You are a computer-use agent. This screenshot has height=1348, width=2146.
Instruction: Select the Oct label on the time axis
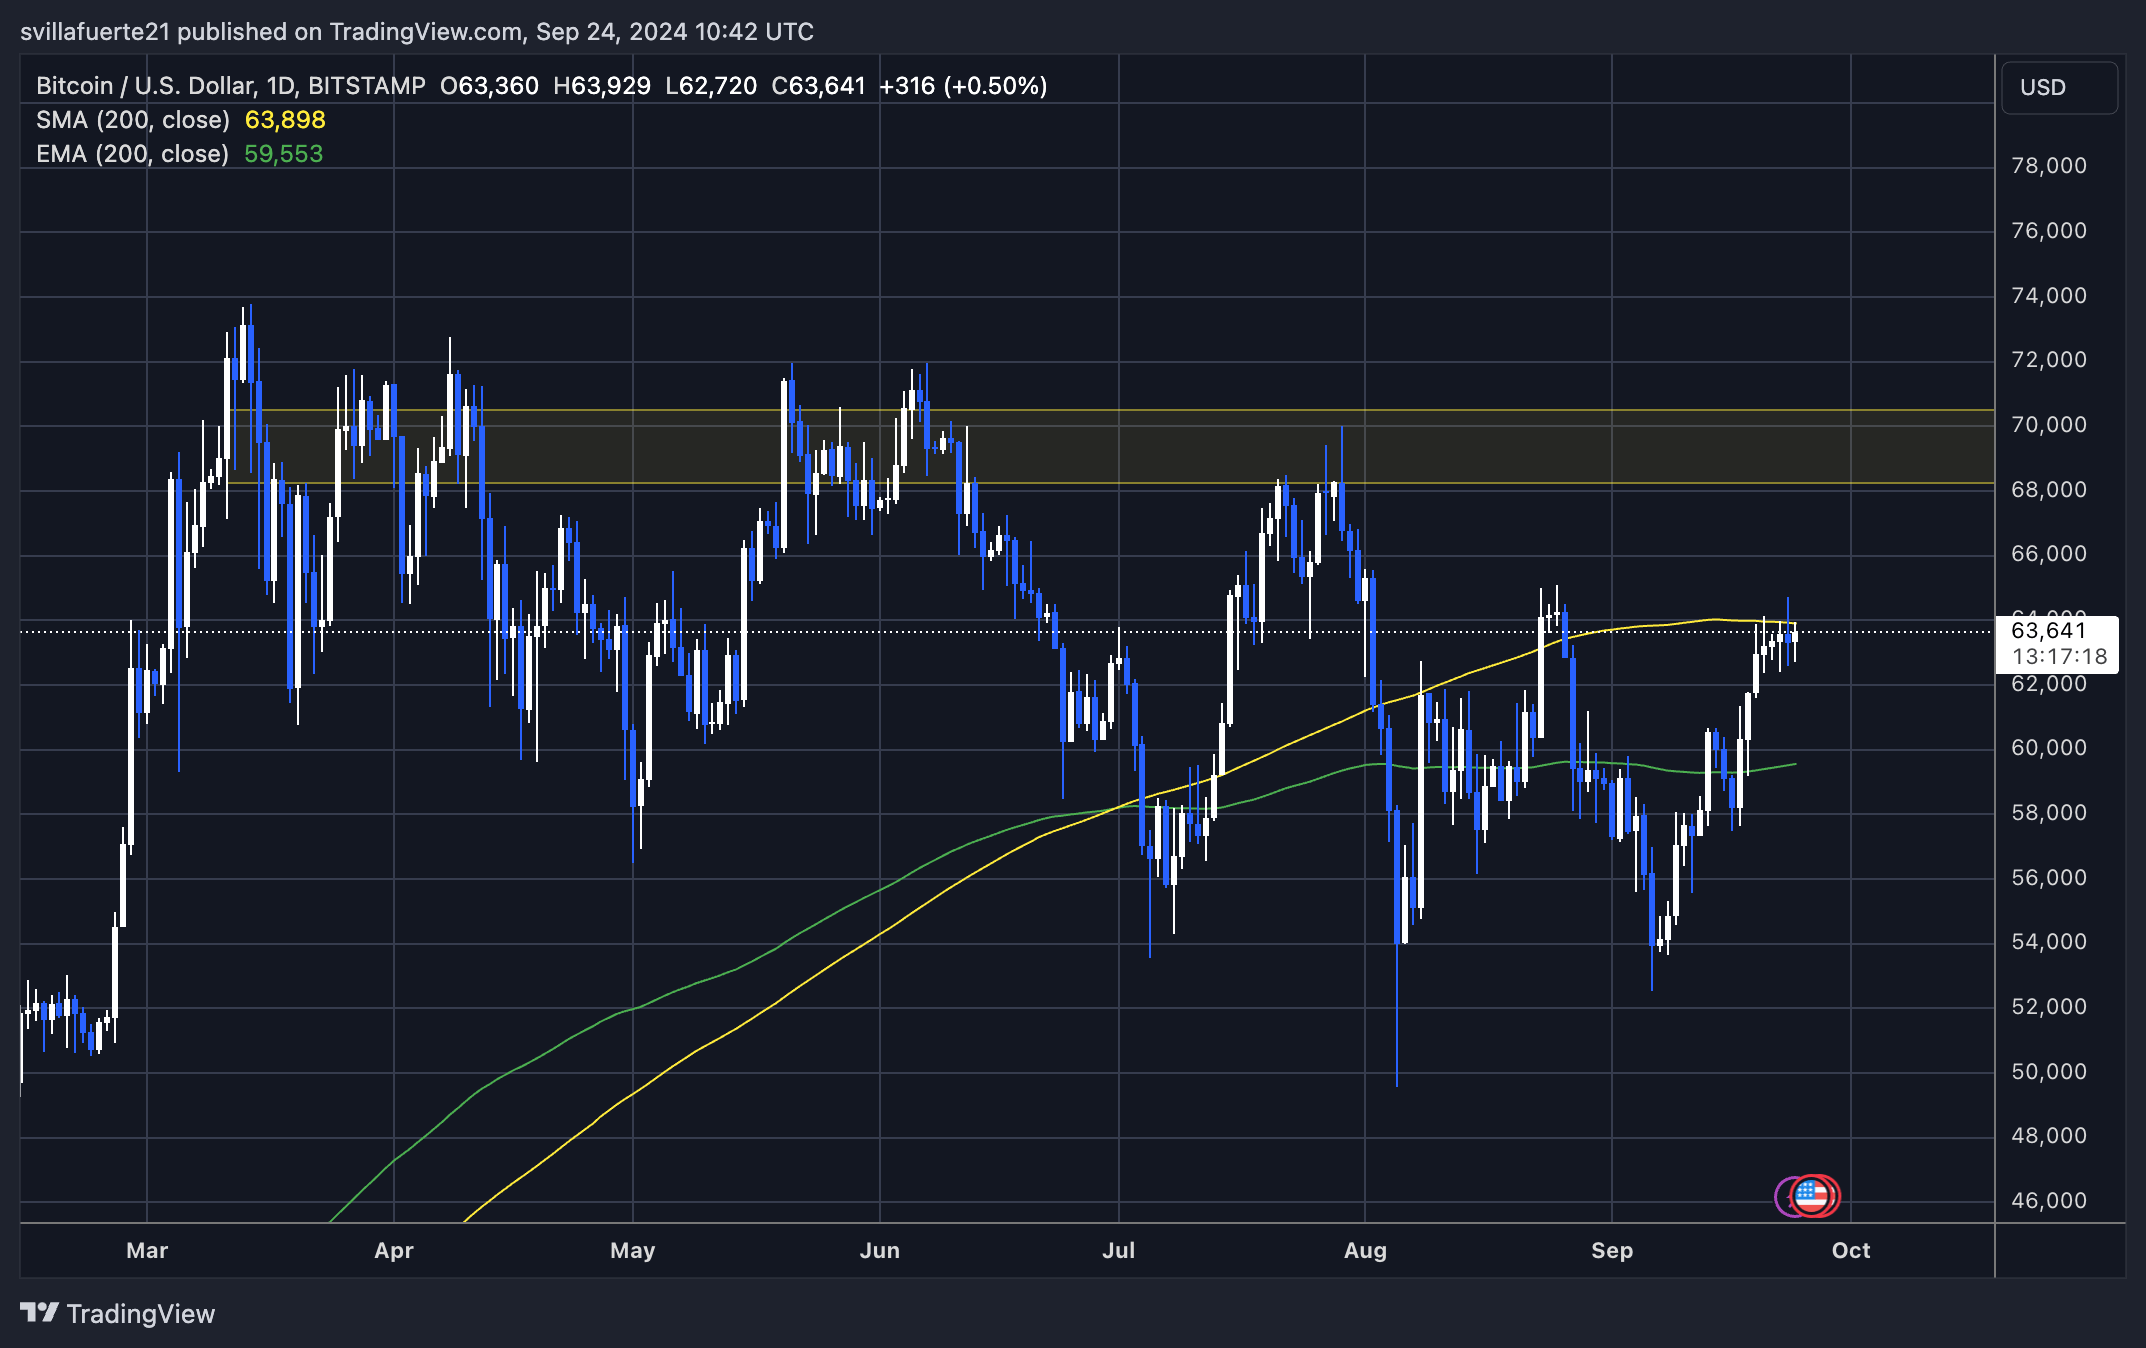coord(1850,1250)
